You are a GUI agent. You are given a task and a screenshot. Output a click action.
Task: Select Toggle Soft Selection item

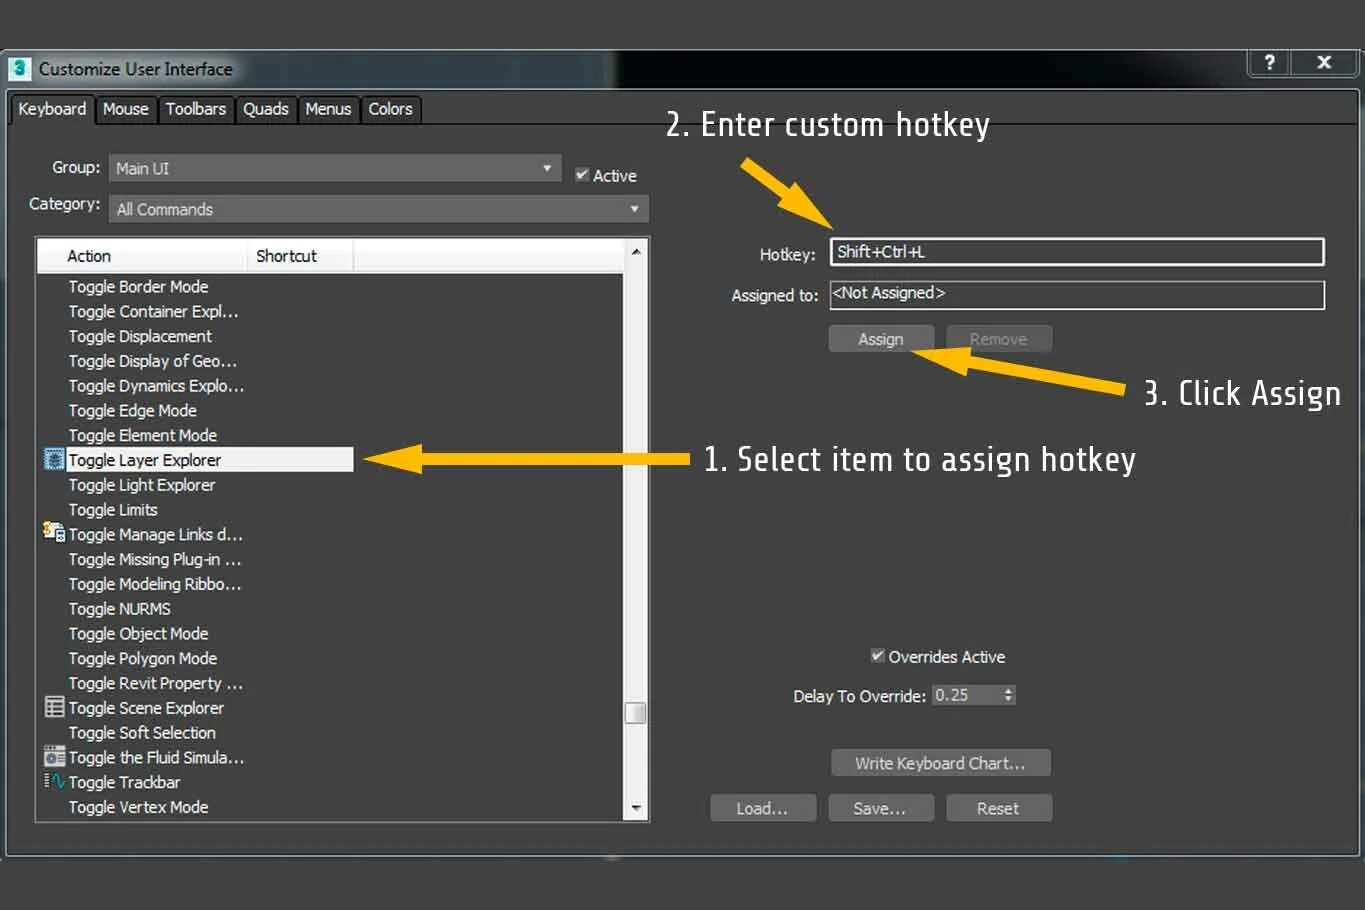142,733
